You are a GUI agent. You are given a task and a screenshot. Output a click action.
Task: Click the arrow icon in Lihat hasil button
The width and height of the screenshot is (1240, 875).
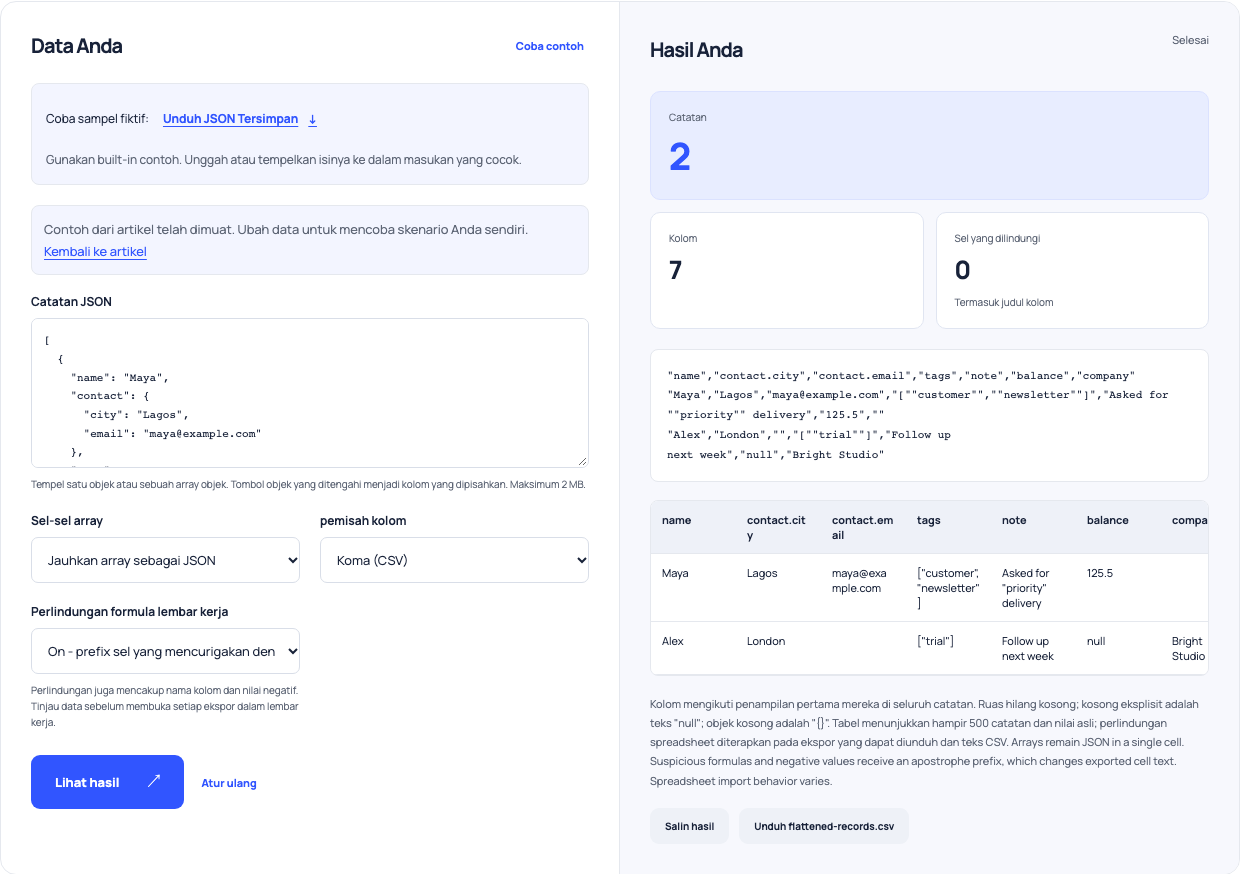coord(154,782)
